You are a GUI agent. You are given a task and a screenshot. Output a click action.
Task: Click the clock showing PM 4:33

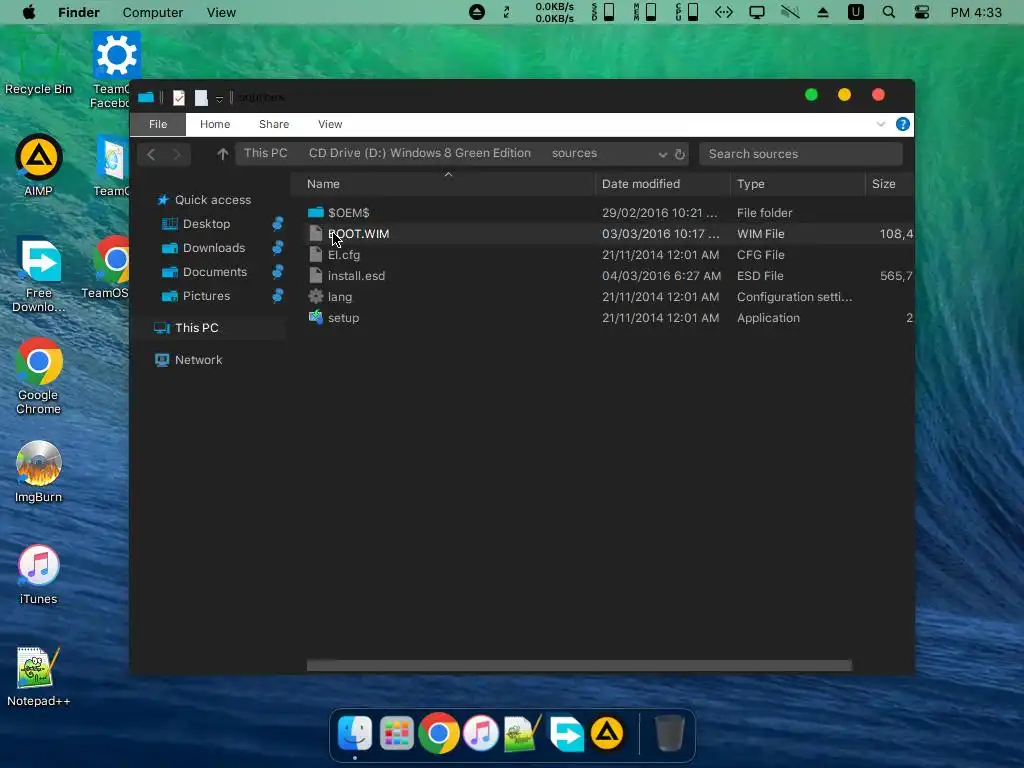(976, 12)
